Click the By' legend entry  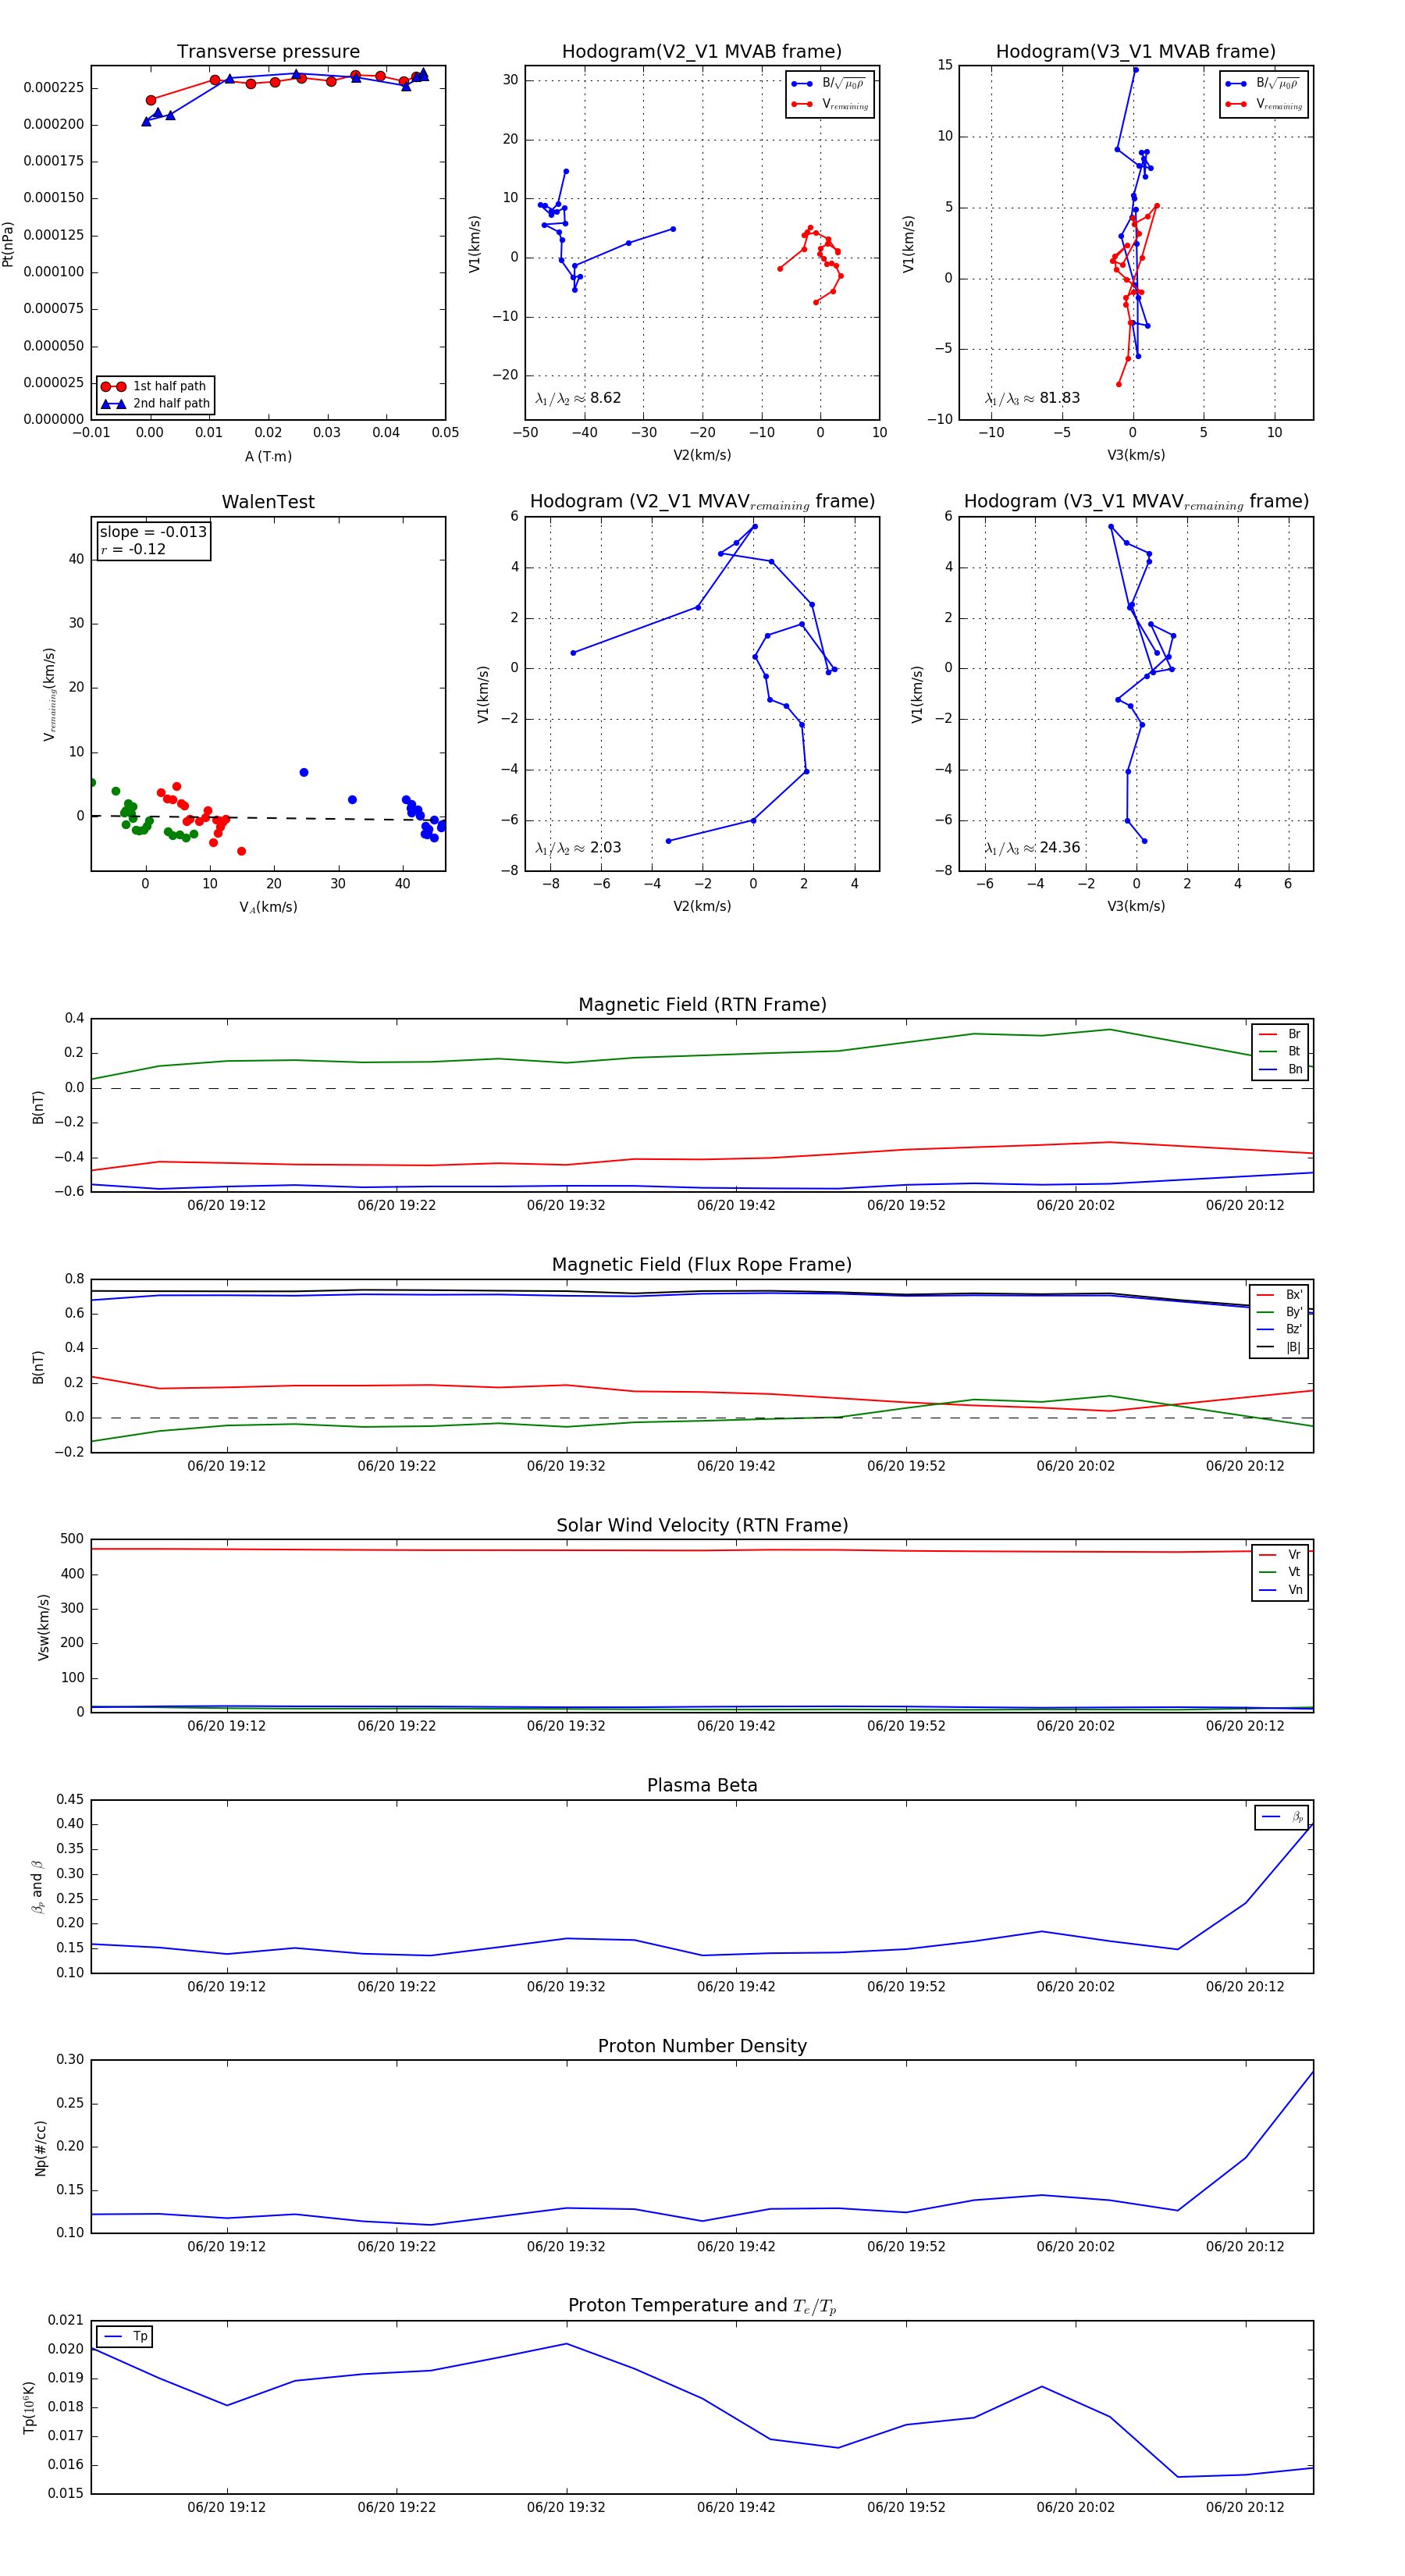[x=1279, y=1312]
